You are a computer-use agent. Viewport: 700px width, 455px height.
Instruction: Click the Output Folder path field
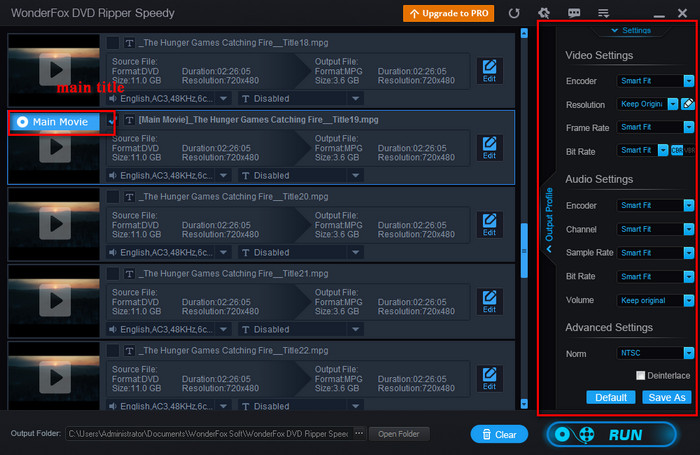tap(208, 434)
